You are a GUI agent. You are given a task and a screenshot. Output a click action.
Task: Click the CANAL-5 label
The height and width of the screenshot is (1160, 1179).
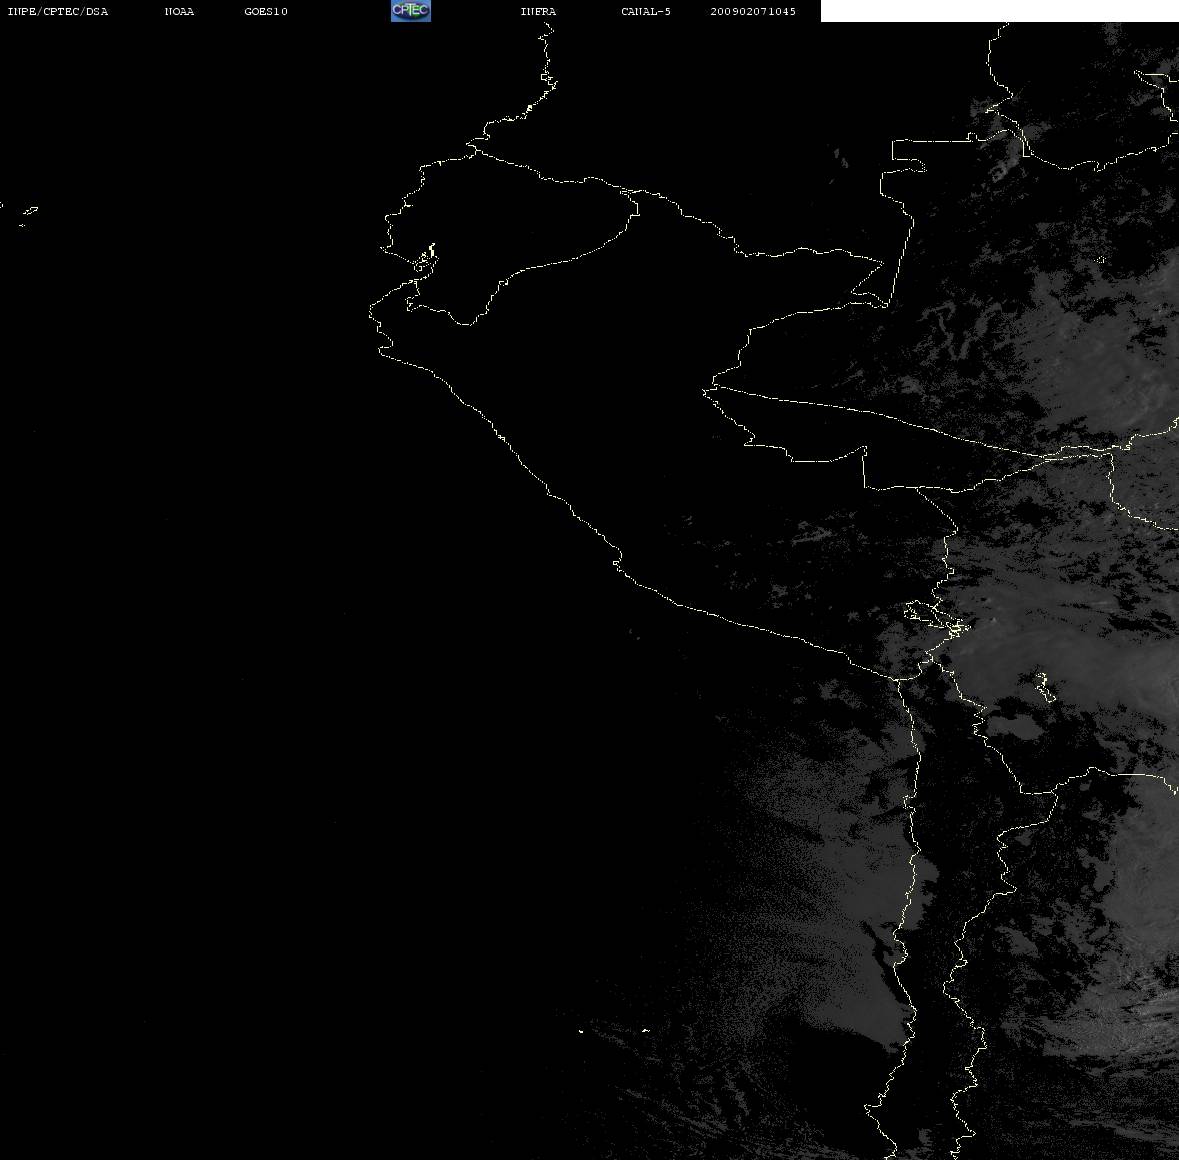(x=645, y=11)
